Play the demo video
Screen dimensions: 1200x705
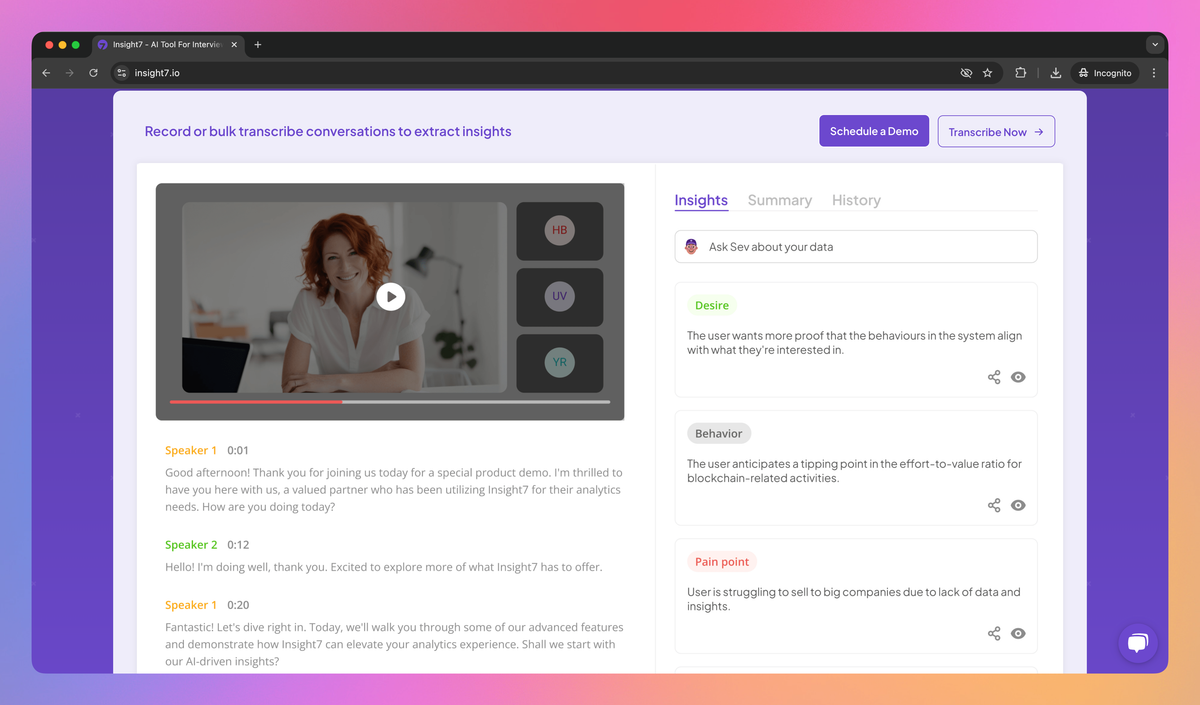(x=390, y=296)
